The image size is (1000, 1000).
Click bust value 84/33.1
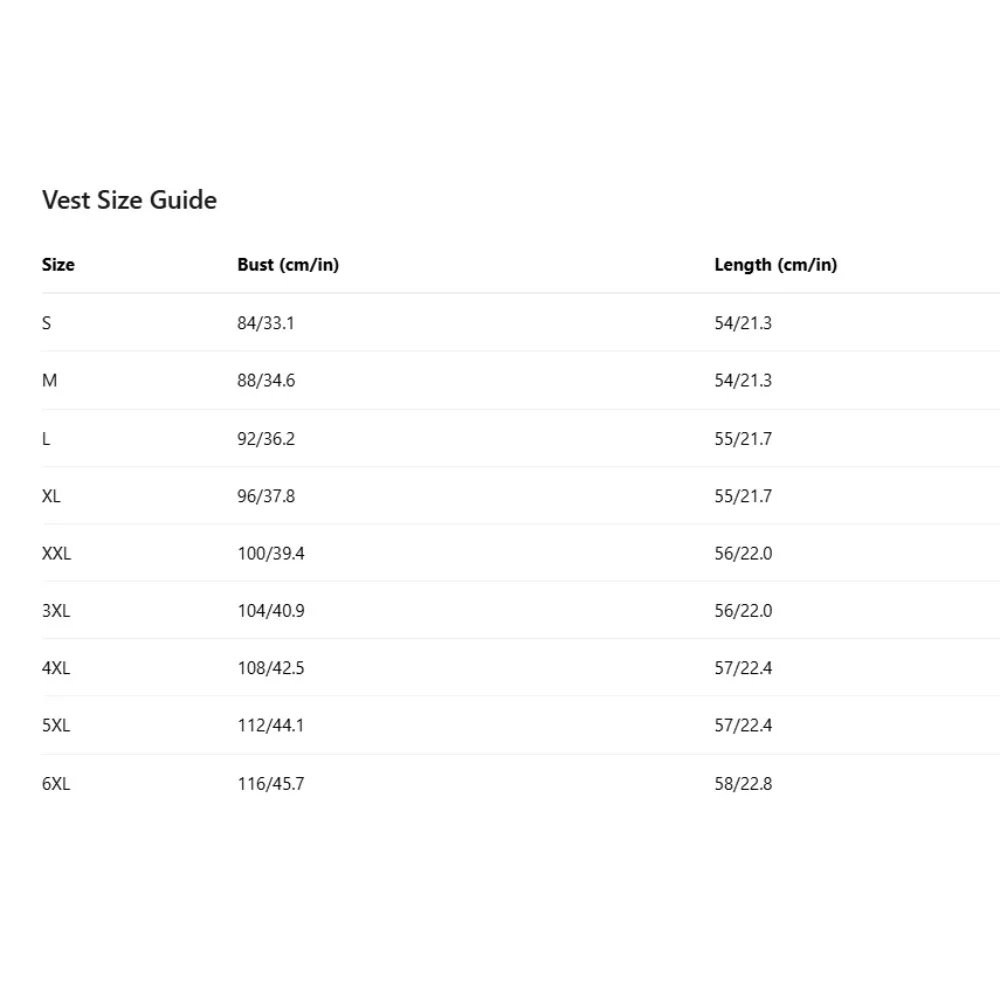pyautogui.click(x=266, y=323)
